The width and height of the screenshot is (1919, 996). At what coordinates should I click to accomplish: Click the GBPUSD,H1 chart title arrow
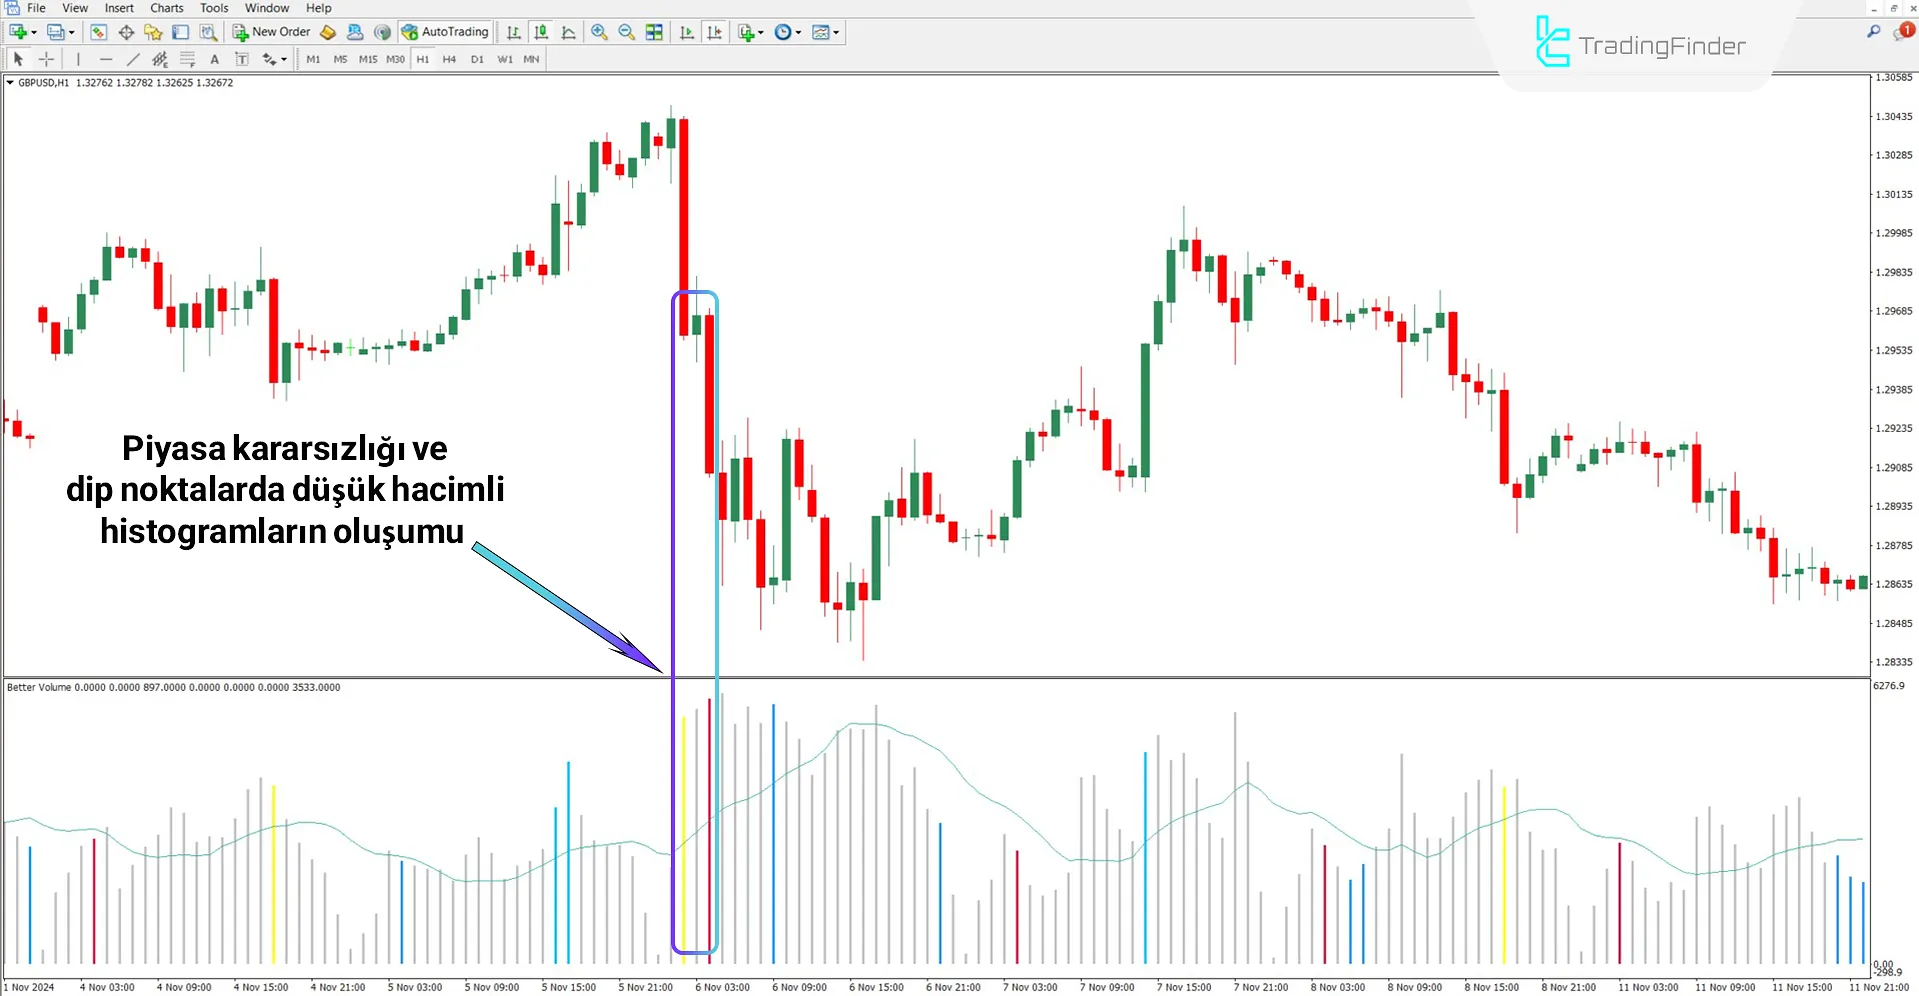[10, 83]
